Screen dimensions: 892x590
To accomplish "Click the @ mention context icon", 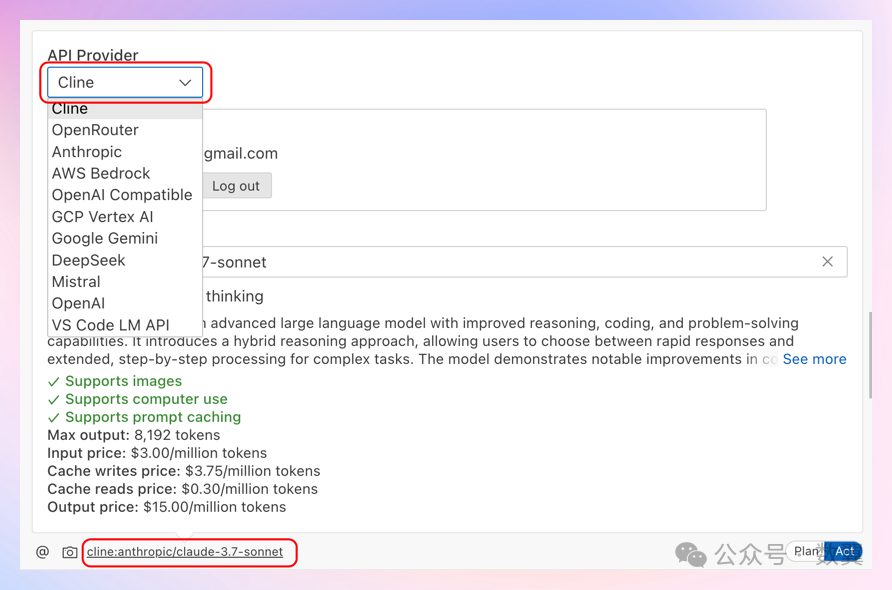I will coord(42,552).
